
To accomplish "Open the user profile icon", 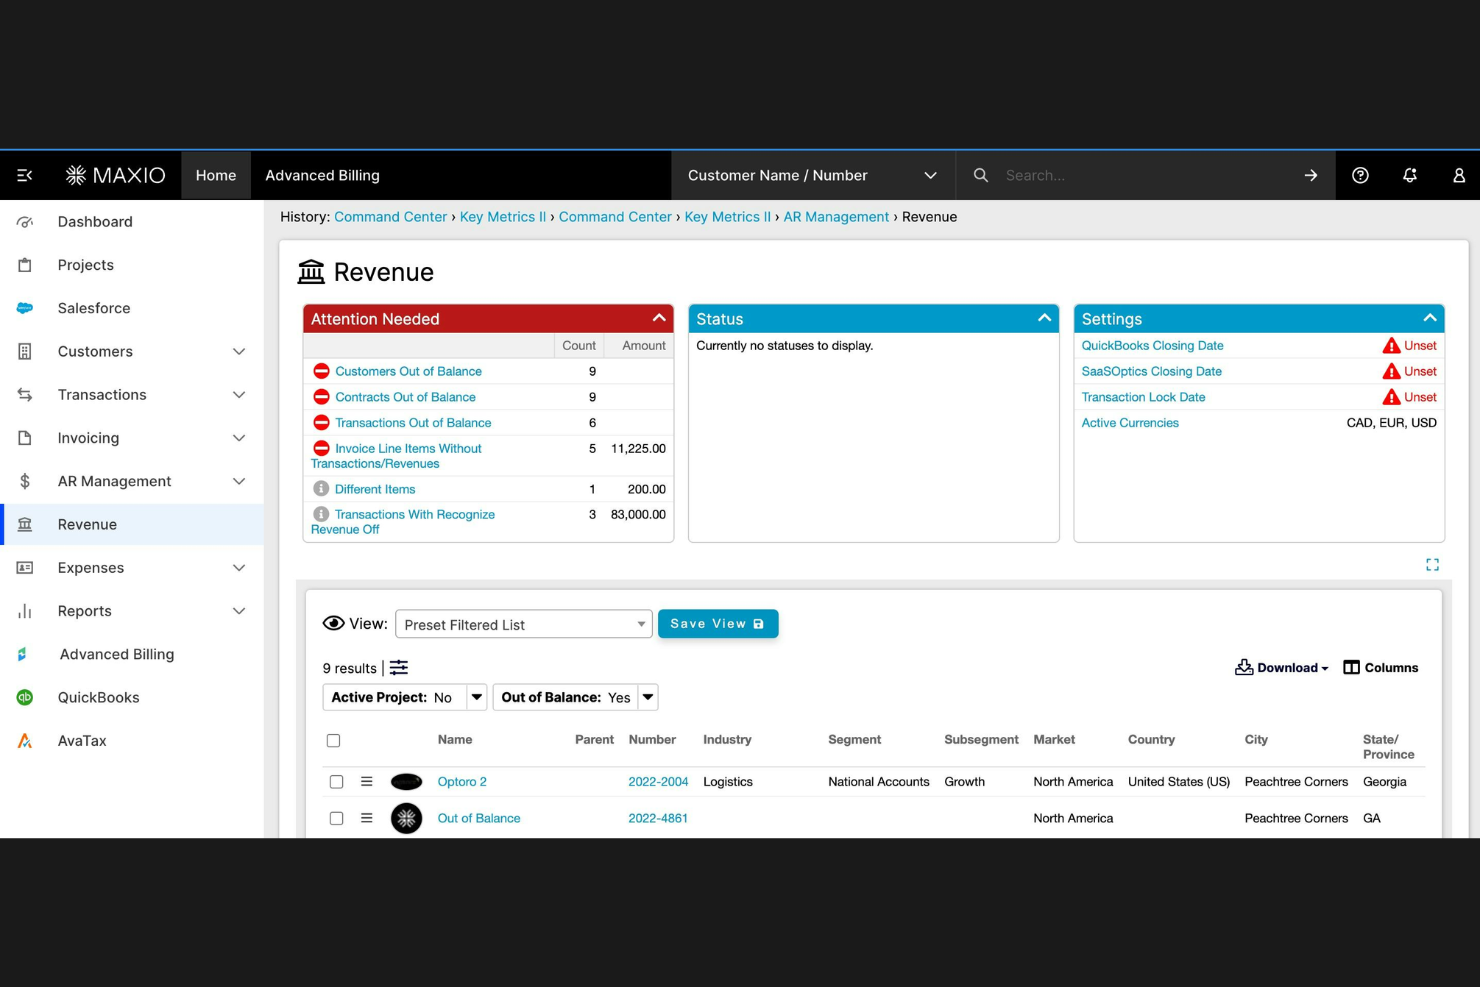I will tap(1459, 175).
